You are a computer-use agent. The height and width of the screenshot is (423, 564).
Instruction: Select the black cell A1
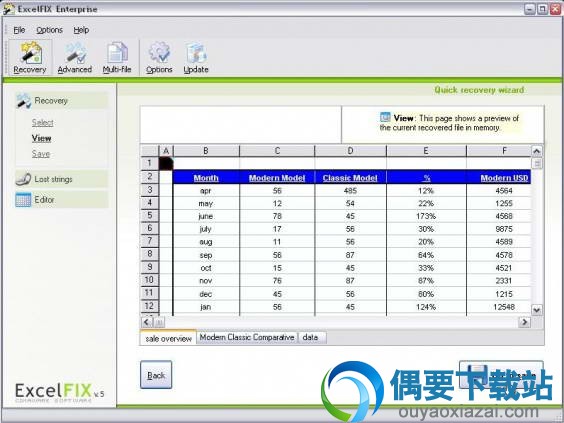point(166,163)
